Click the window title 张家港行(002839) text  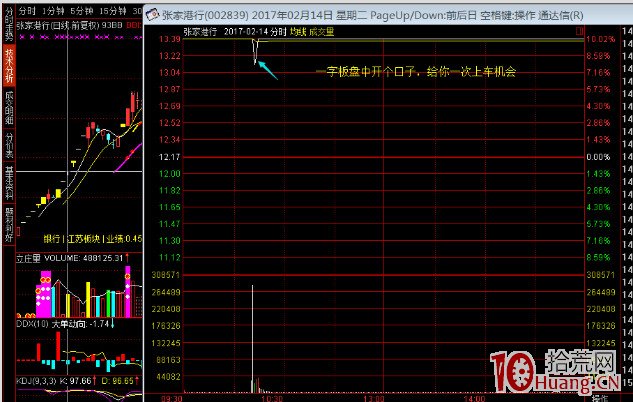tap(205, 15)
